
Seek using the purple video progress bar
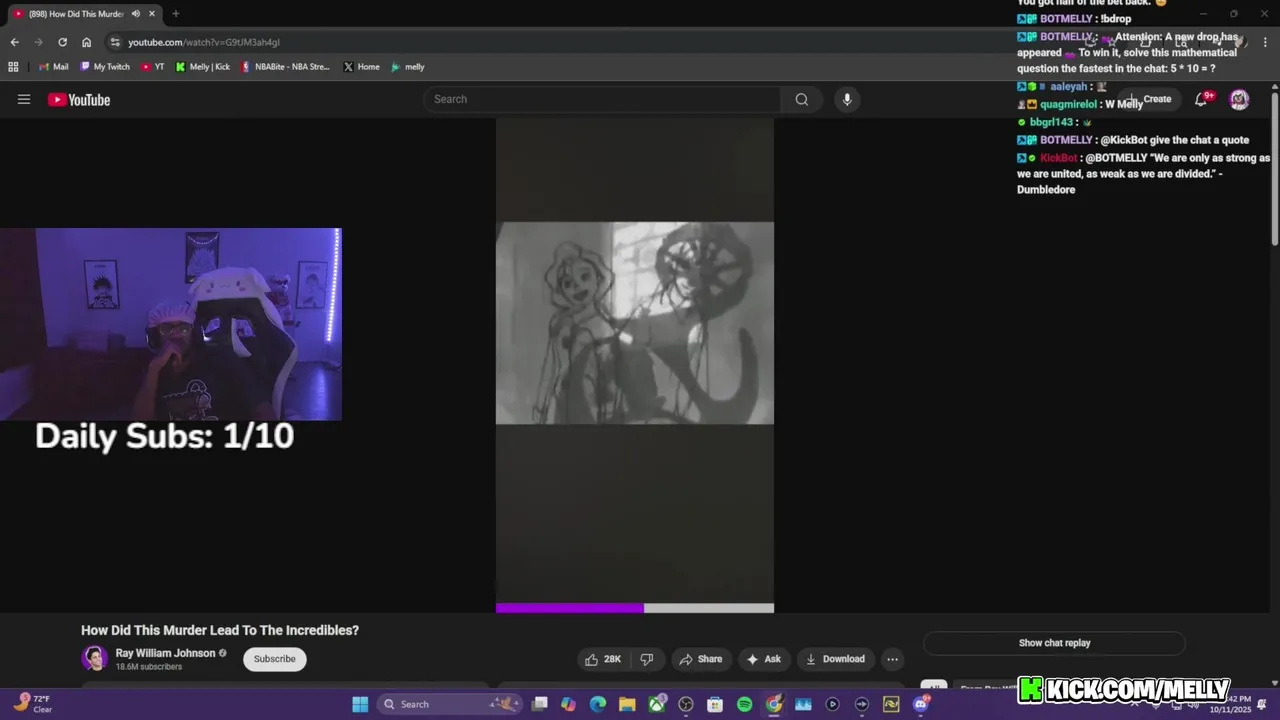(635, 608)
